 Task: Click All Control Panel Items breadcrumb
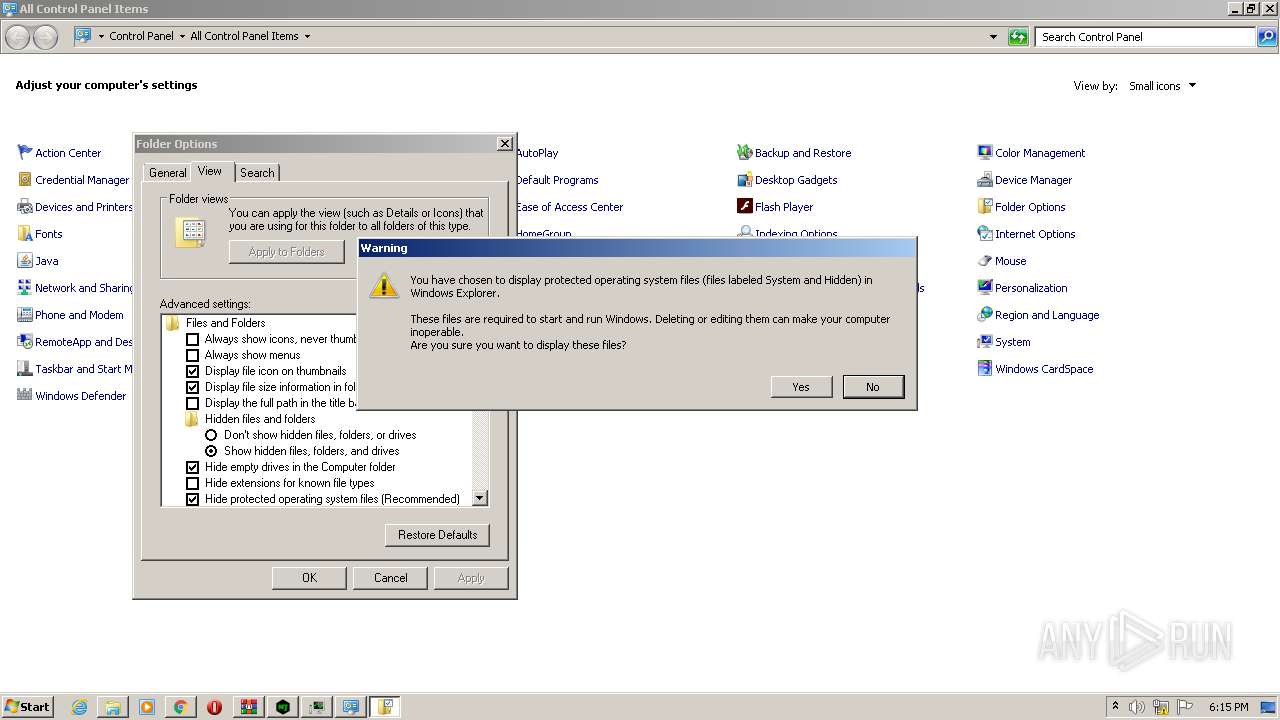[244, 36]
